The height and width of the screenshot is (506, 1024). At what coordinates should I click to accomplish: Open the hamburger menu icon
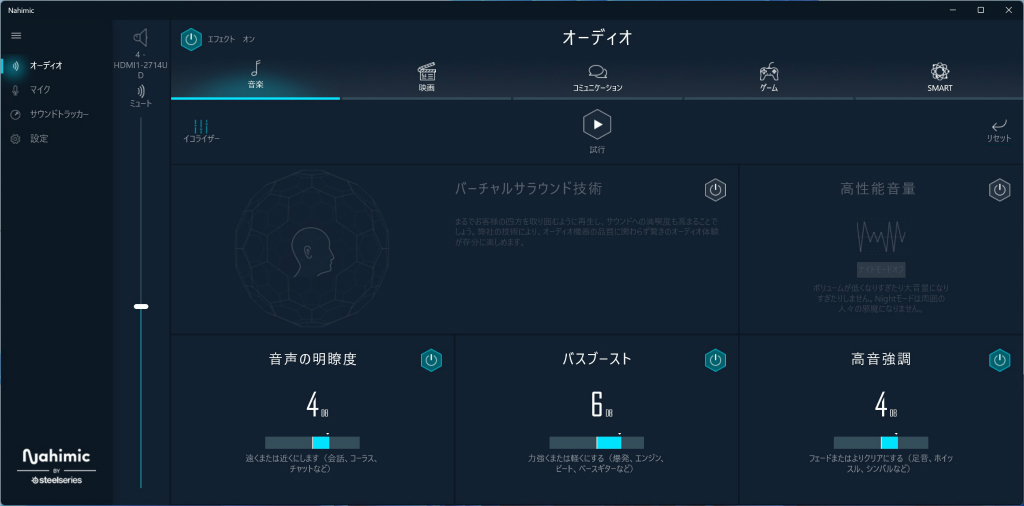point(16,36)
